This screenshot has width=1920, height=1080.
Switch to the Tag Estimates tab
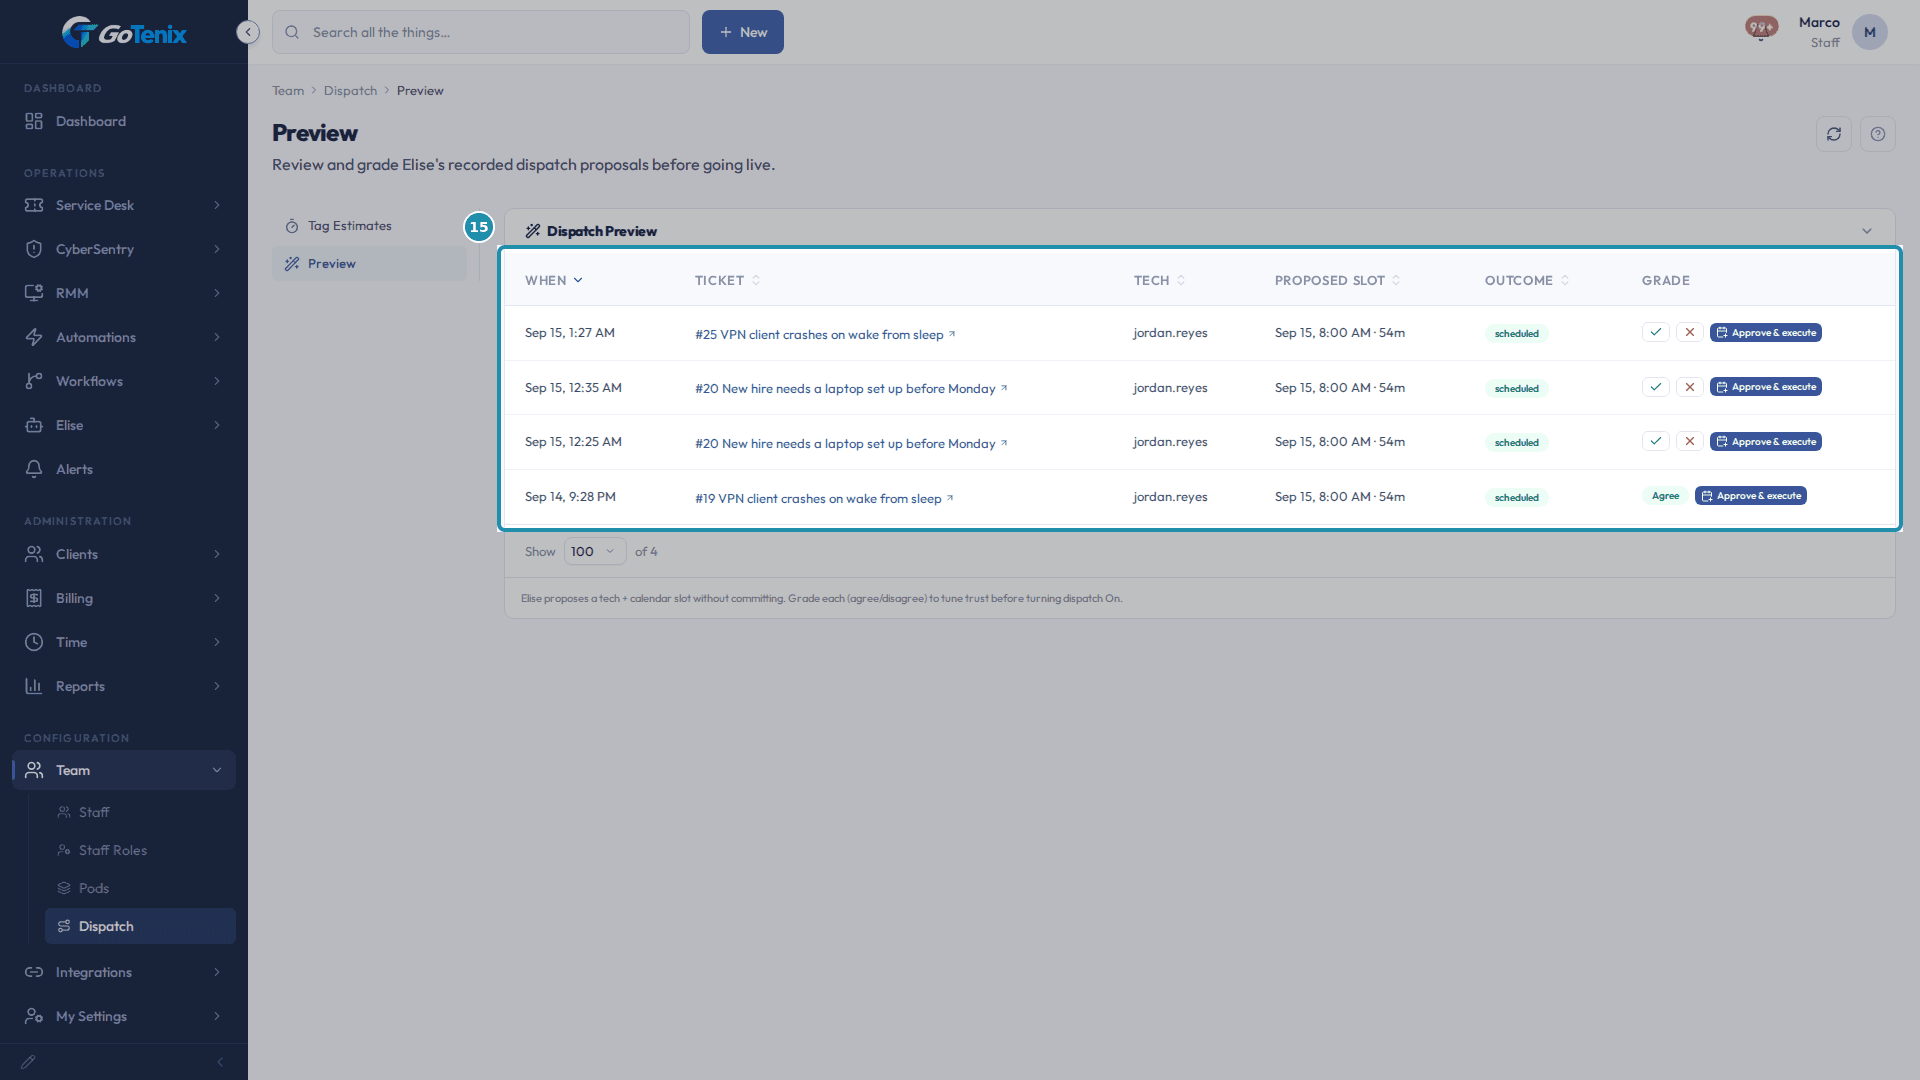tap(369, 226)
